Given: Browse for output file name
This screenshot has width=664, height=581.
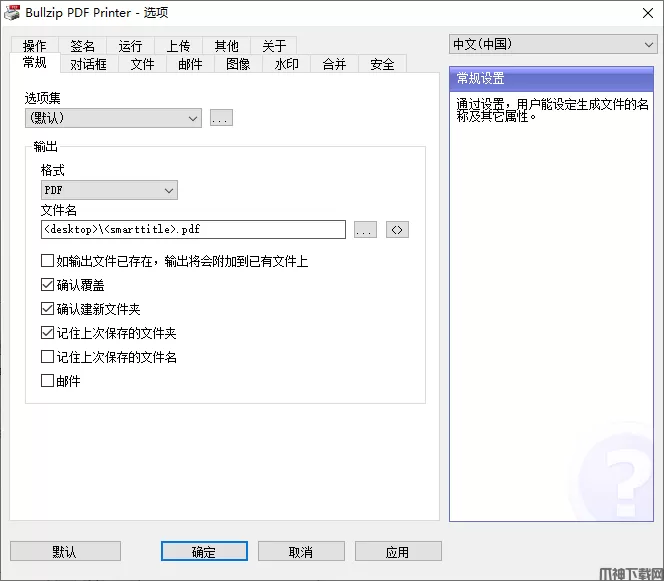Looking at the screenshot, I should click(x=365, y=230).
